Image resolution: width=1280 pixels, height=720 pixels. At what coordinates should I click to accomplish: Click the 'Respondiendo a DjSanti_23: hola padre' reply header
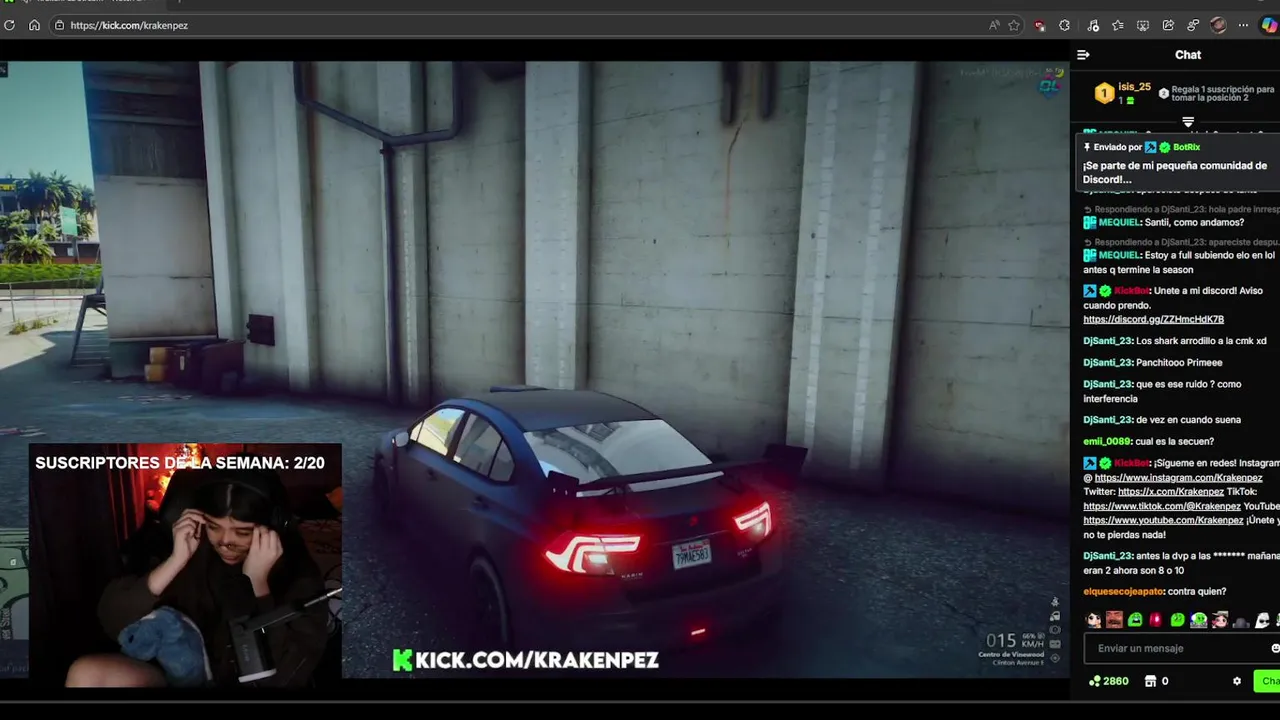(1182, 210)
